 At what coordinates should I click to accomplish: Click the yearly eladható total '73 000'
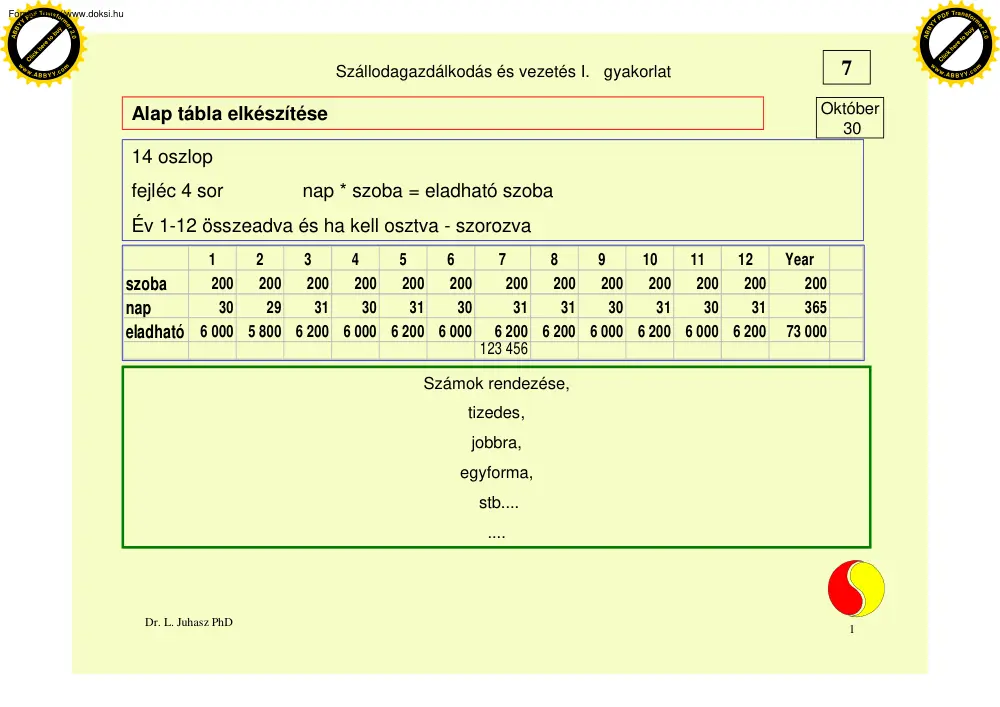[806, 332]
